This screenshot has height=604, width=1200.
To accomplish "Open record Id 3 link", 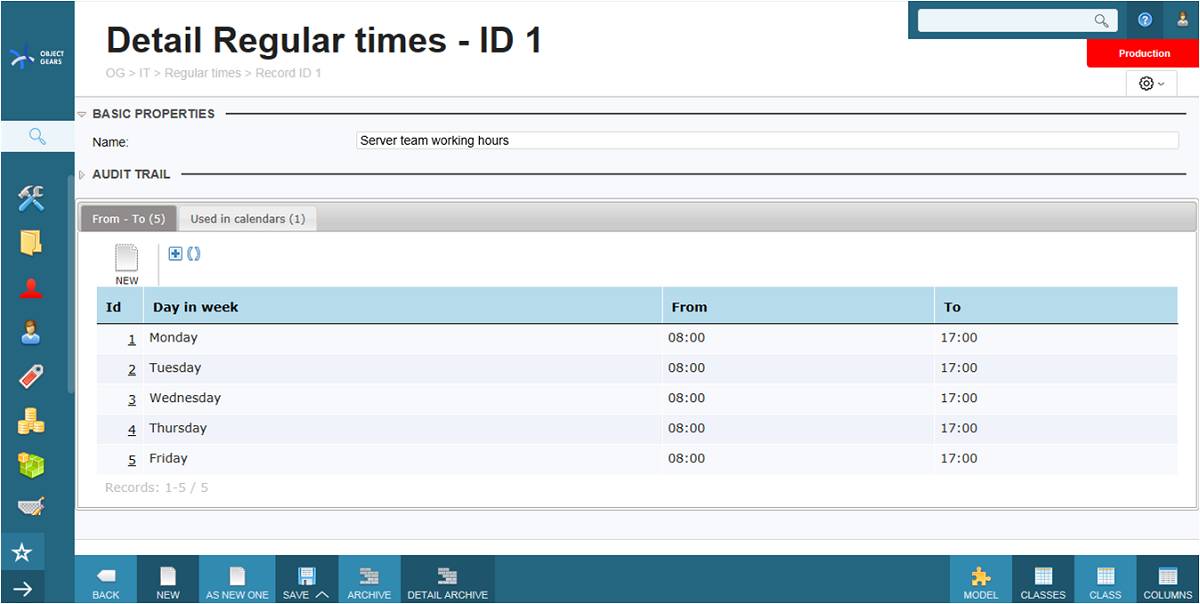I will coord(132,399).
